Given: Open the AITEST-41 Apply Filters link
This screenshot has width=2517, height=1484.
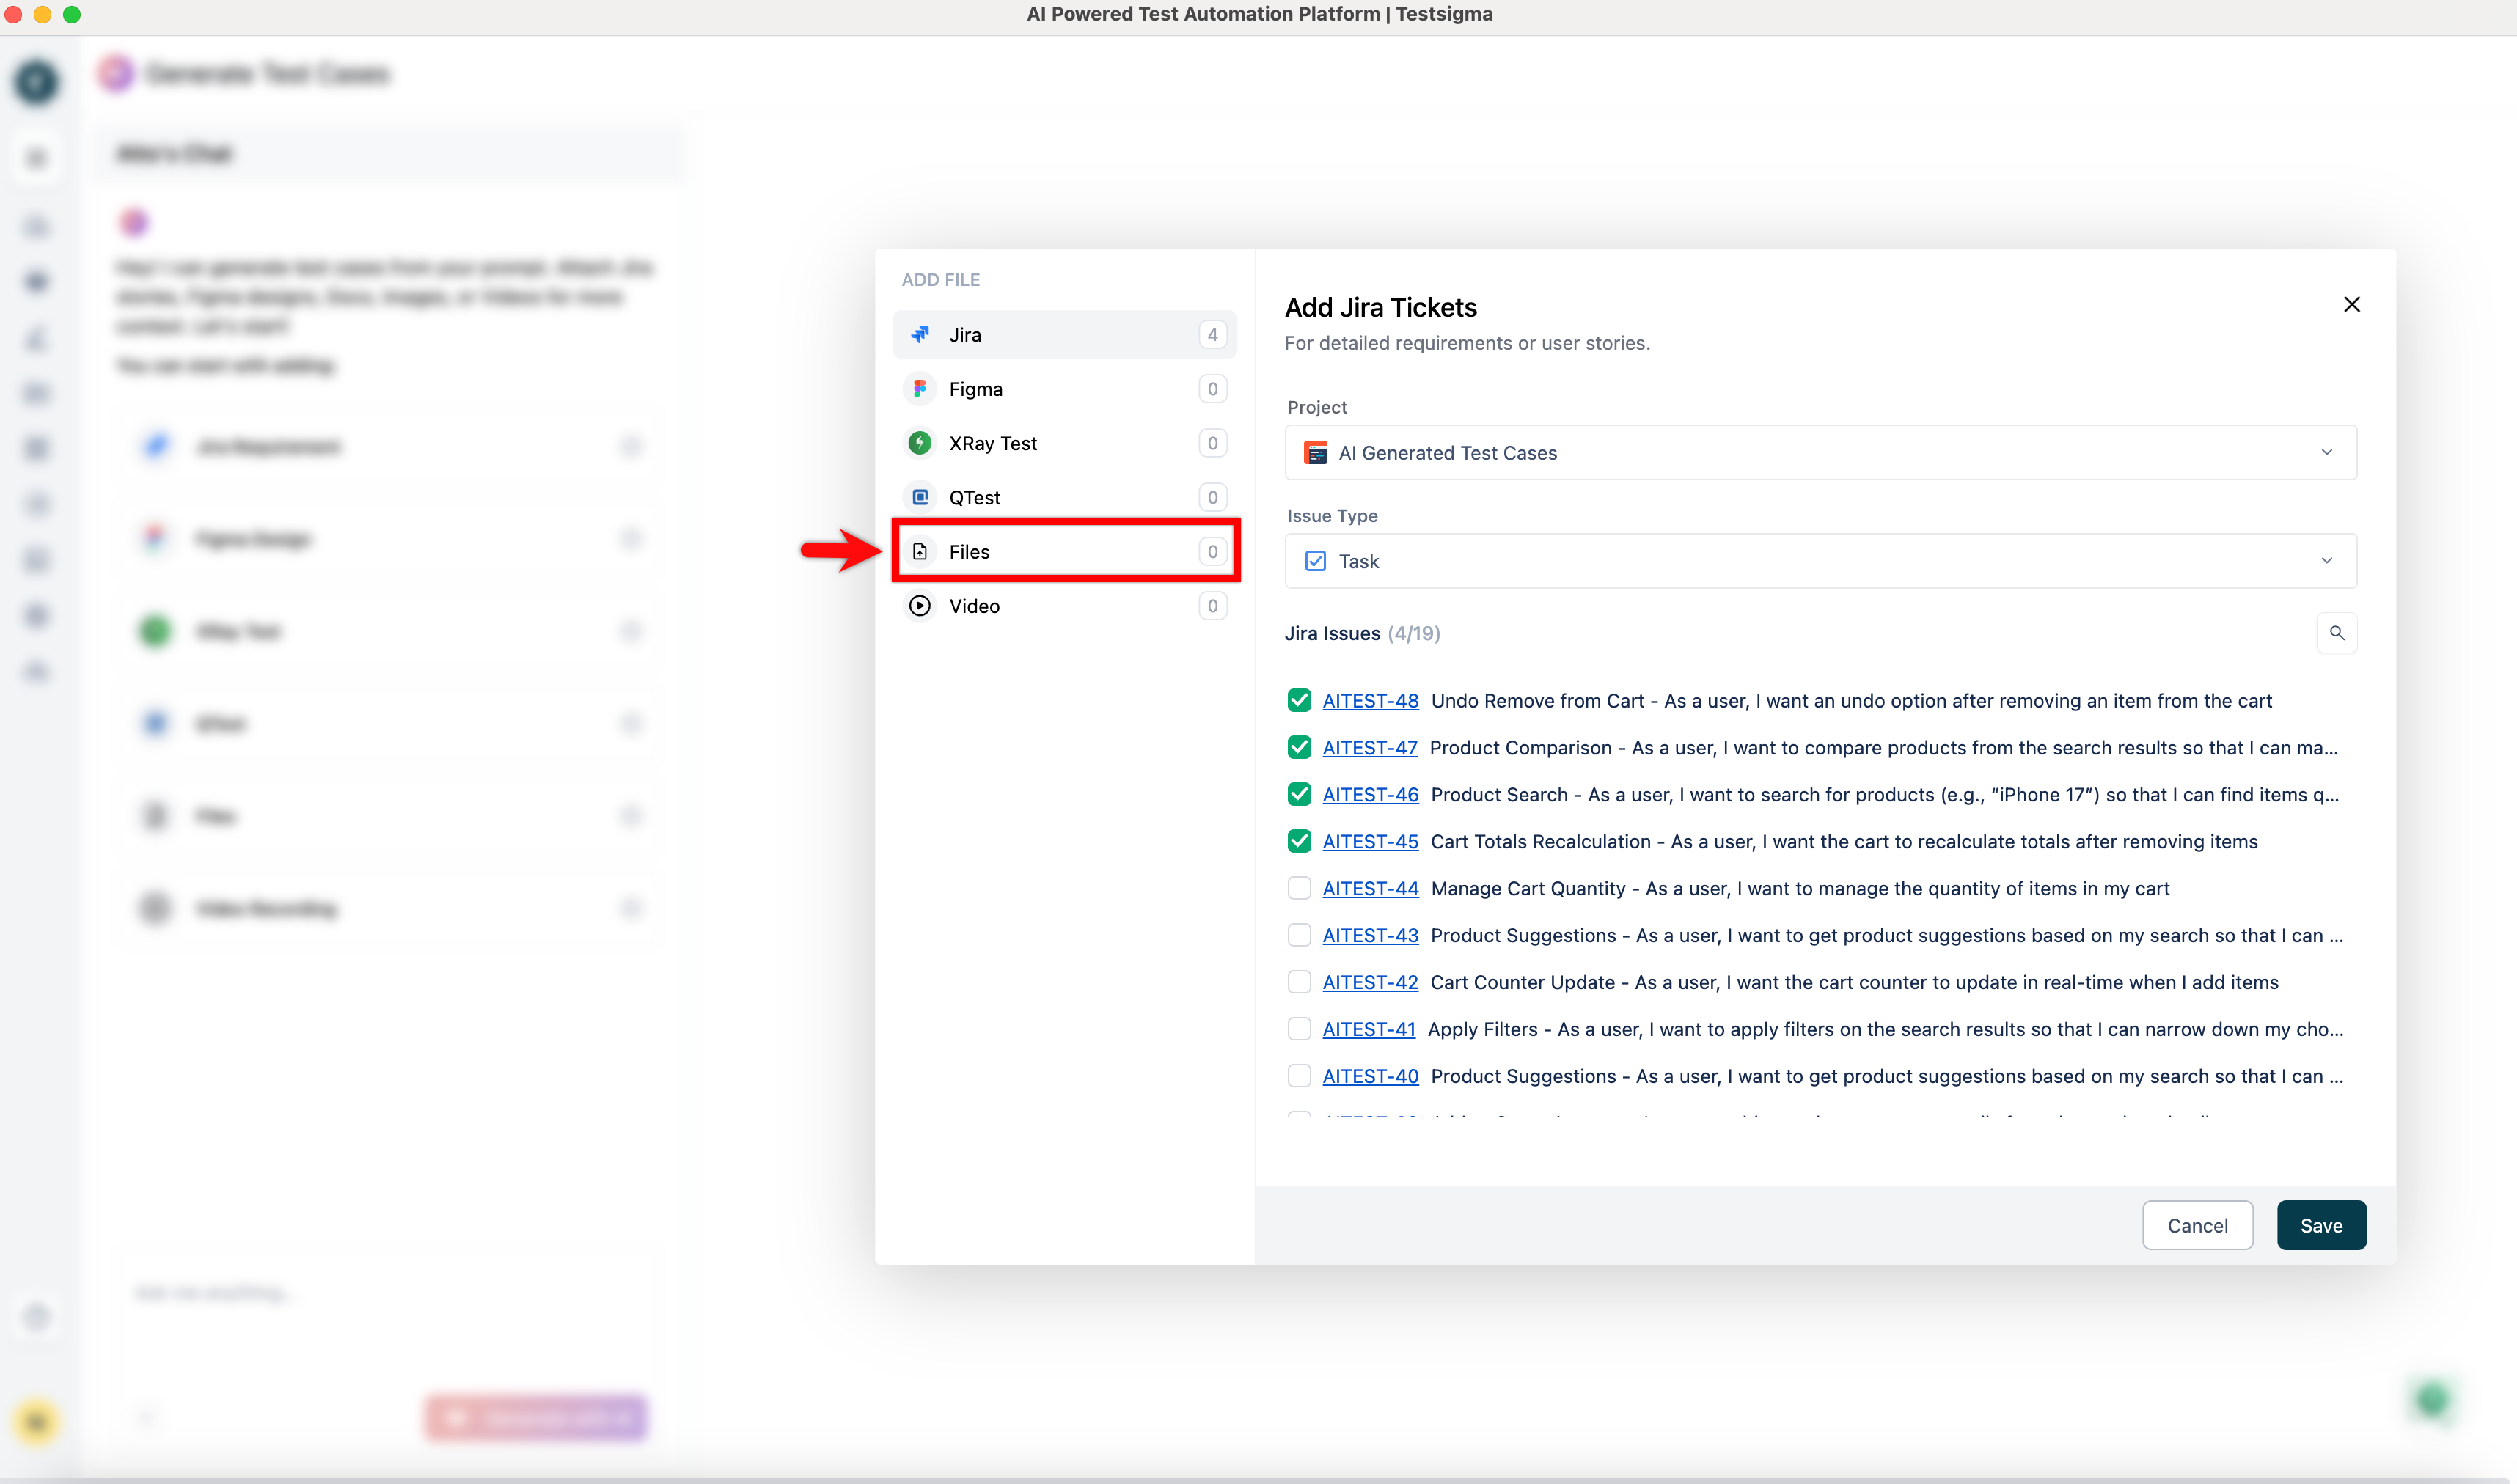Looking at the screenshot, I should click(x=1368, y=1029).
